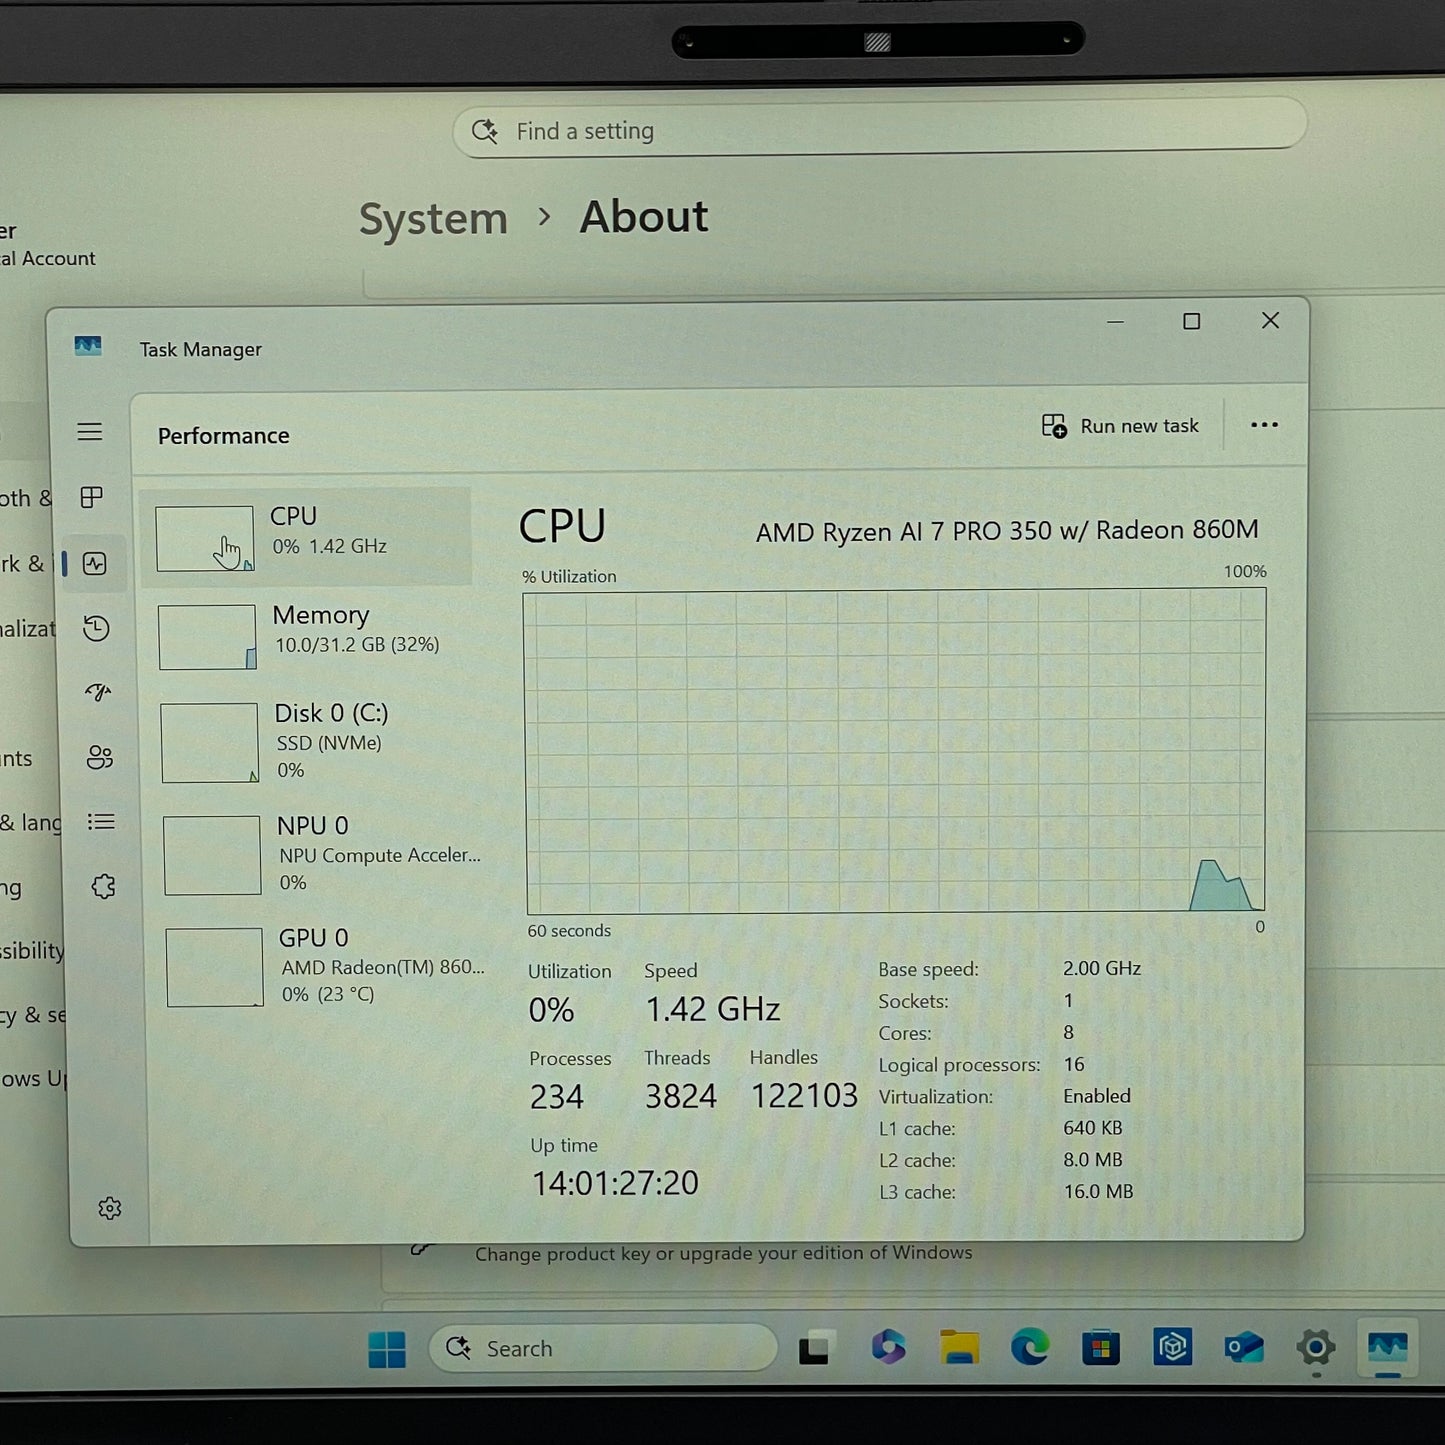Minimize the Task Manager window
This screenshot has width=1445, height=1445.
(1115, 322)
